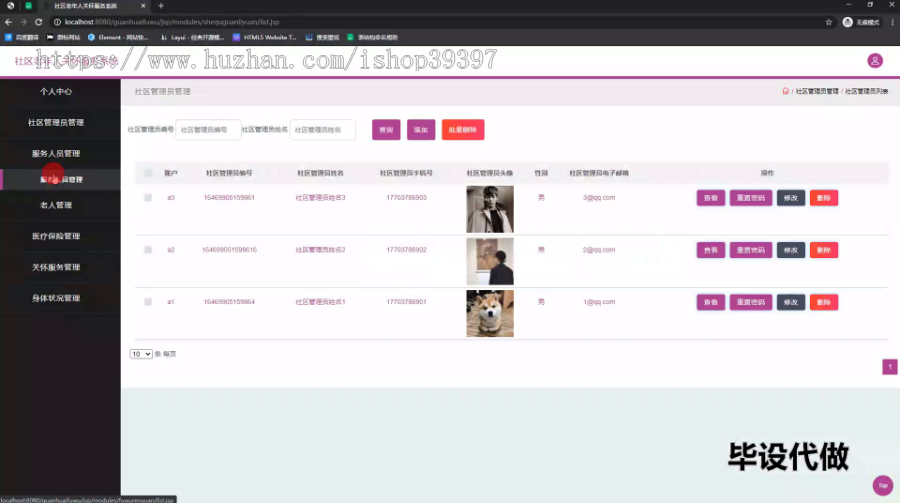Focus the 社区管理员编号 search input
Screen dimensions: 900x503
208,130
